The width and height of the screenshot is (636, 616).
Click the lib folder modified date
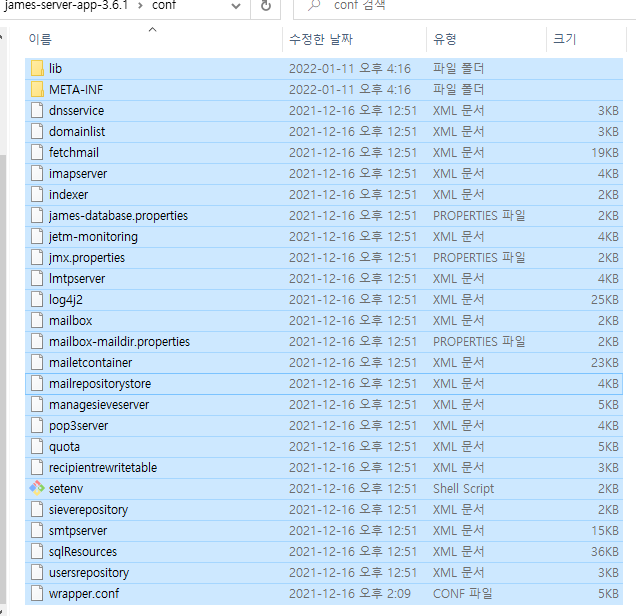click(x=350, y=69)
